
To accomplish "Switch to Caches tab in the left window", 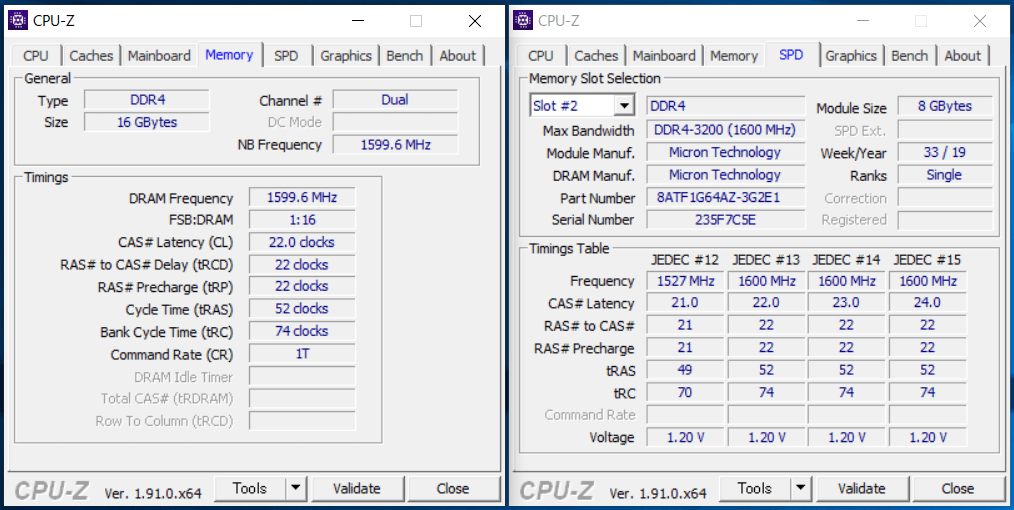I will [x=91, y=56].
